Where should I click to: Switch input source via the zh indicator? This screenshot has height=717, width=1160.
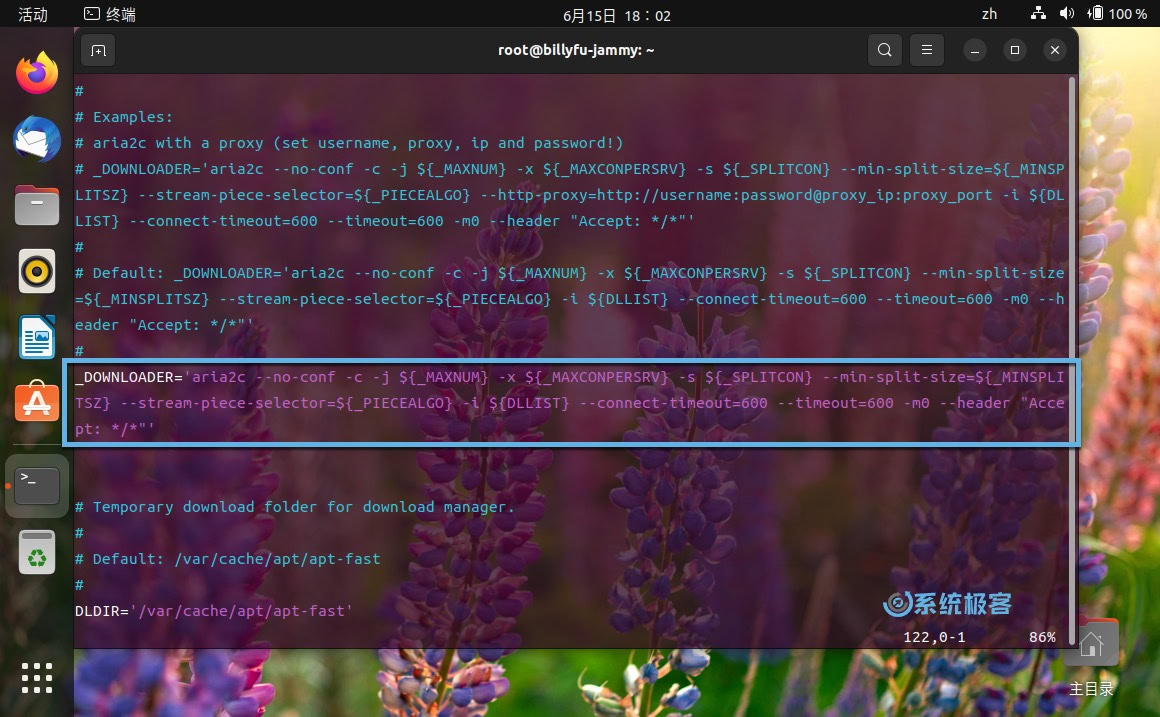coord(990,14)
